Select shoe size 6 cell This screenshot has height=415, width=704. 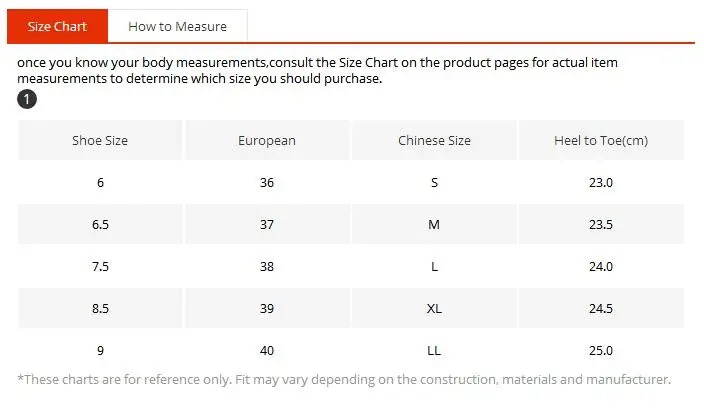100,182
